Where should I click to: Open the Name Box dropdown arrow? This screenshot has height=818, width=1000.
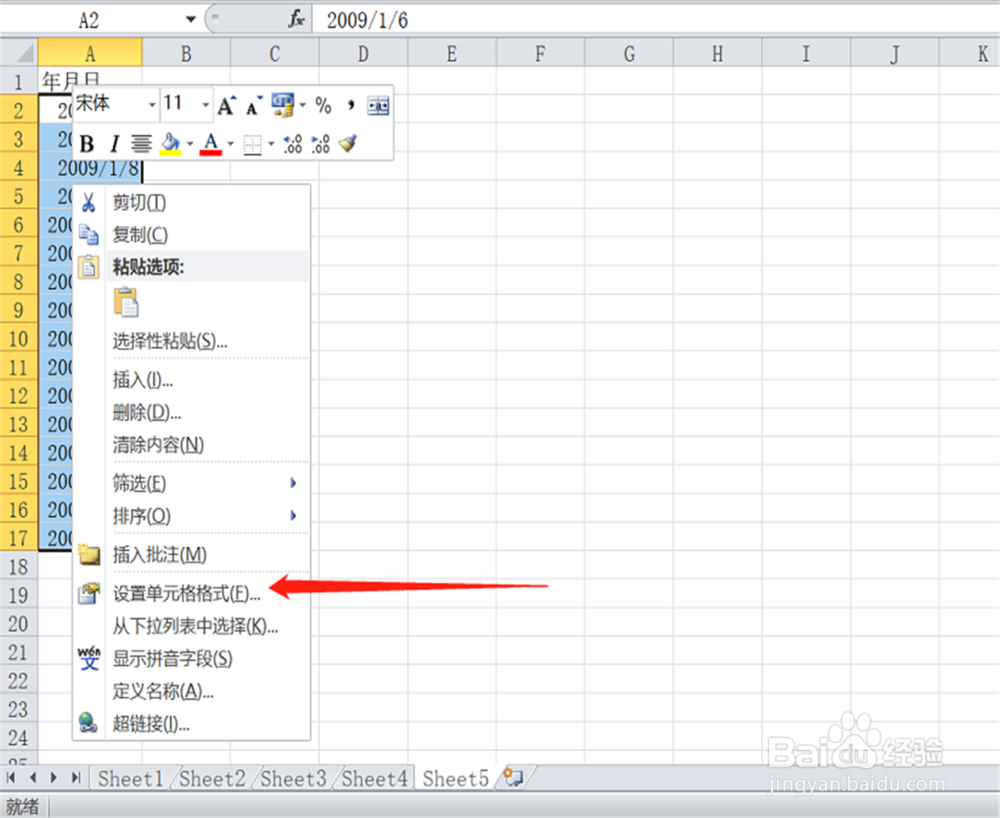pos(190,20)
